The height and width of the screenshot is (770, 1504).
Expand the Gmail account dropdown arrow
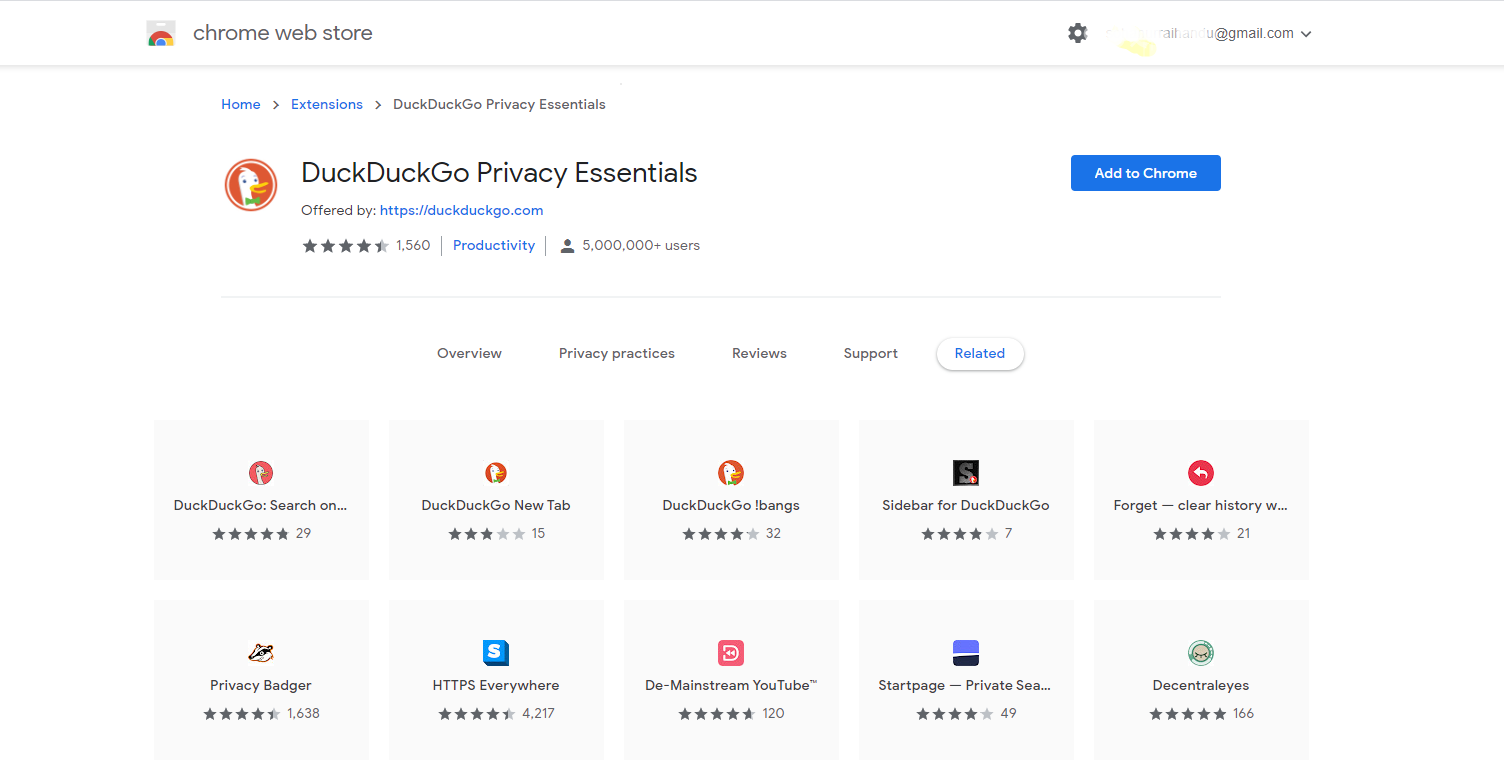(x=1306, y=34)
